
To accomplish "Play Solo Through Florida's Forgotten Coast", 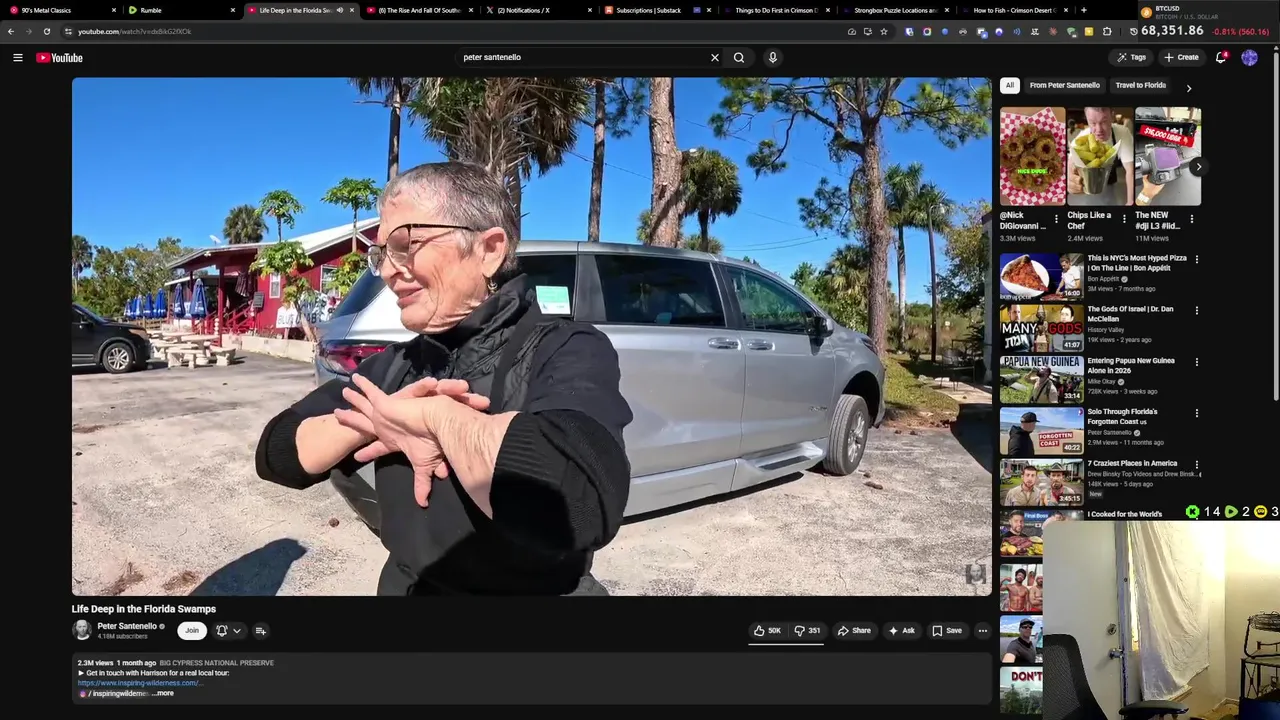I will (x=1041, y=431).
